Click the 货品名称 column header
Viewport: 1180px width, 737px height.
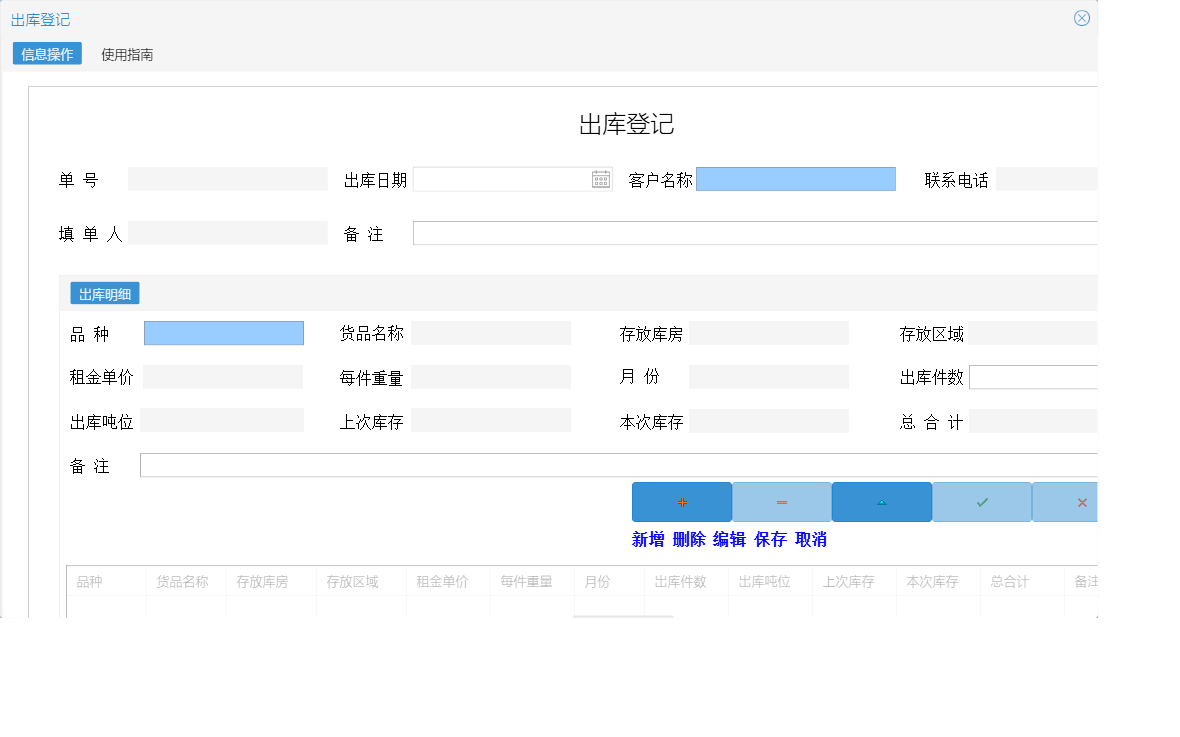pos(184,581)
